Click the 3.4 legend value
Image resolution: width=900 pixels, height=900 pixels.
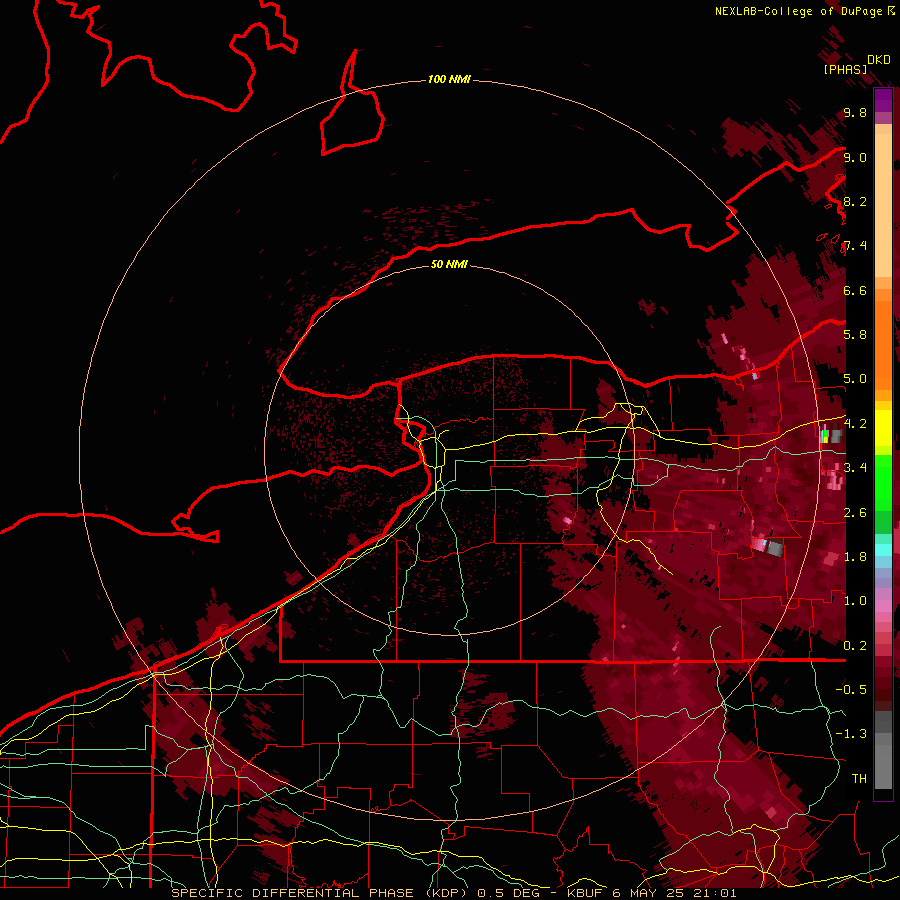(x=855, y=467)
